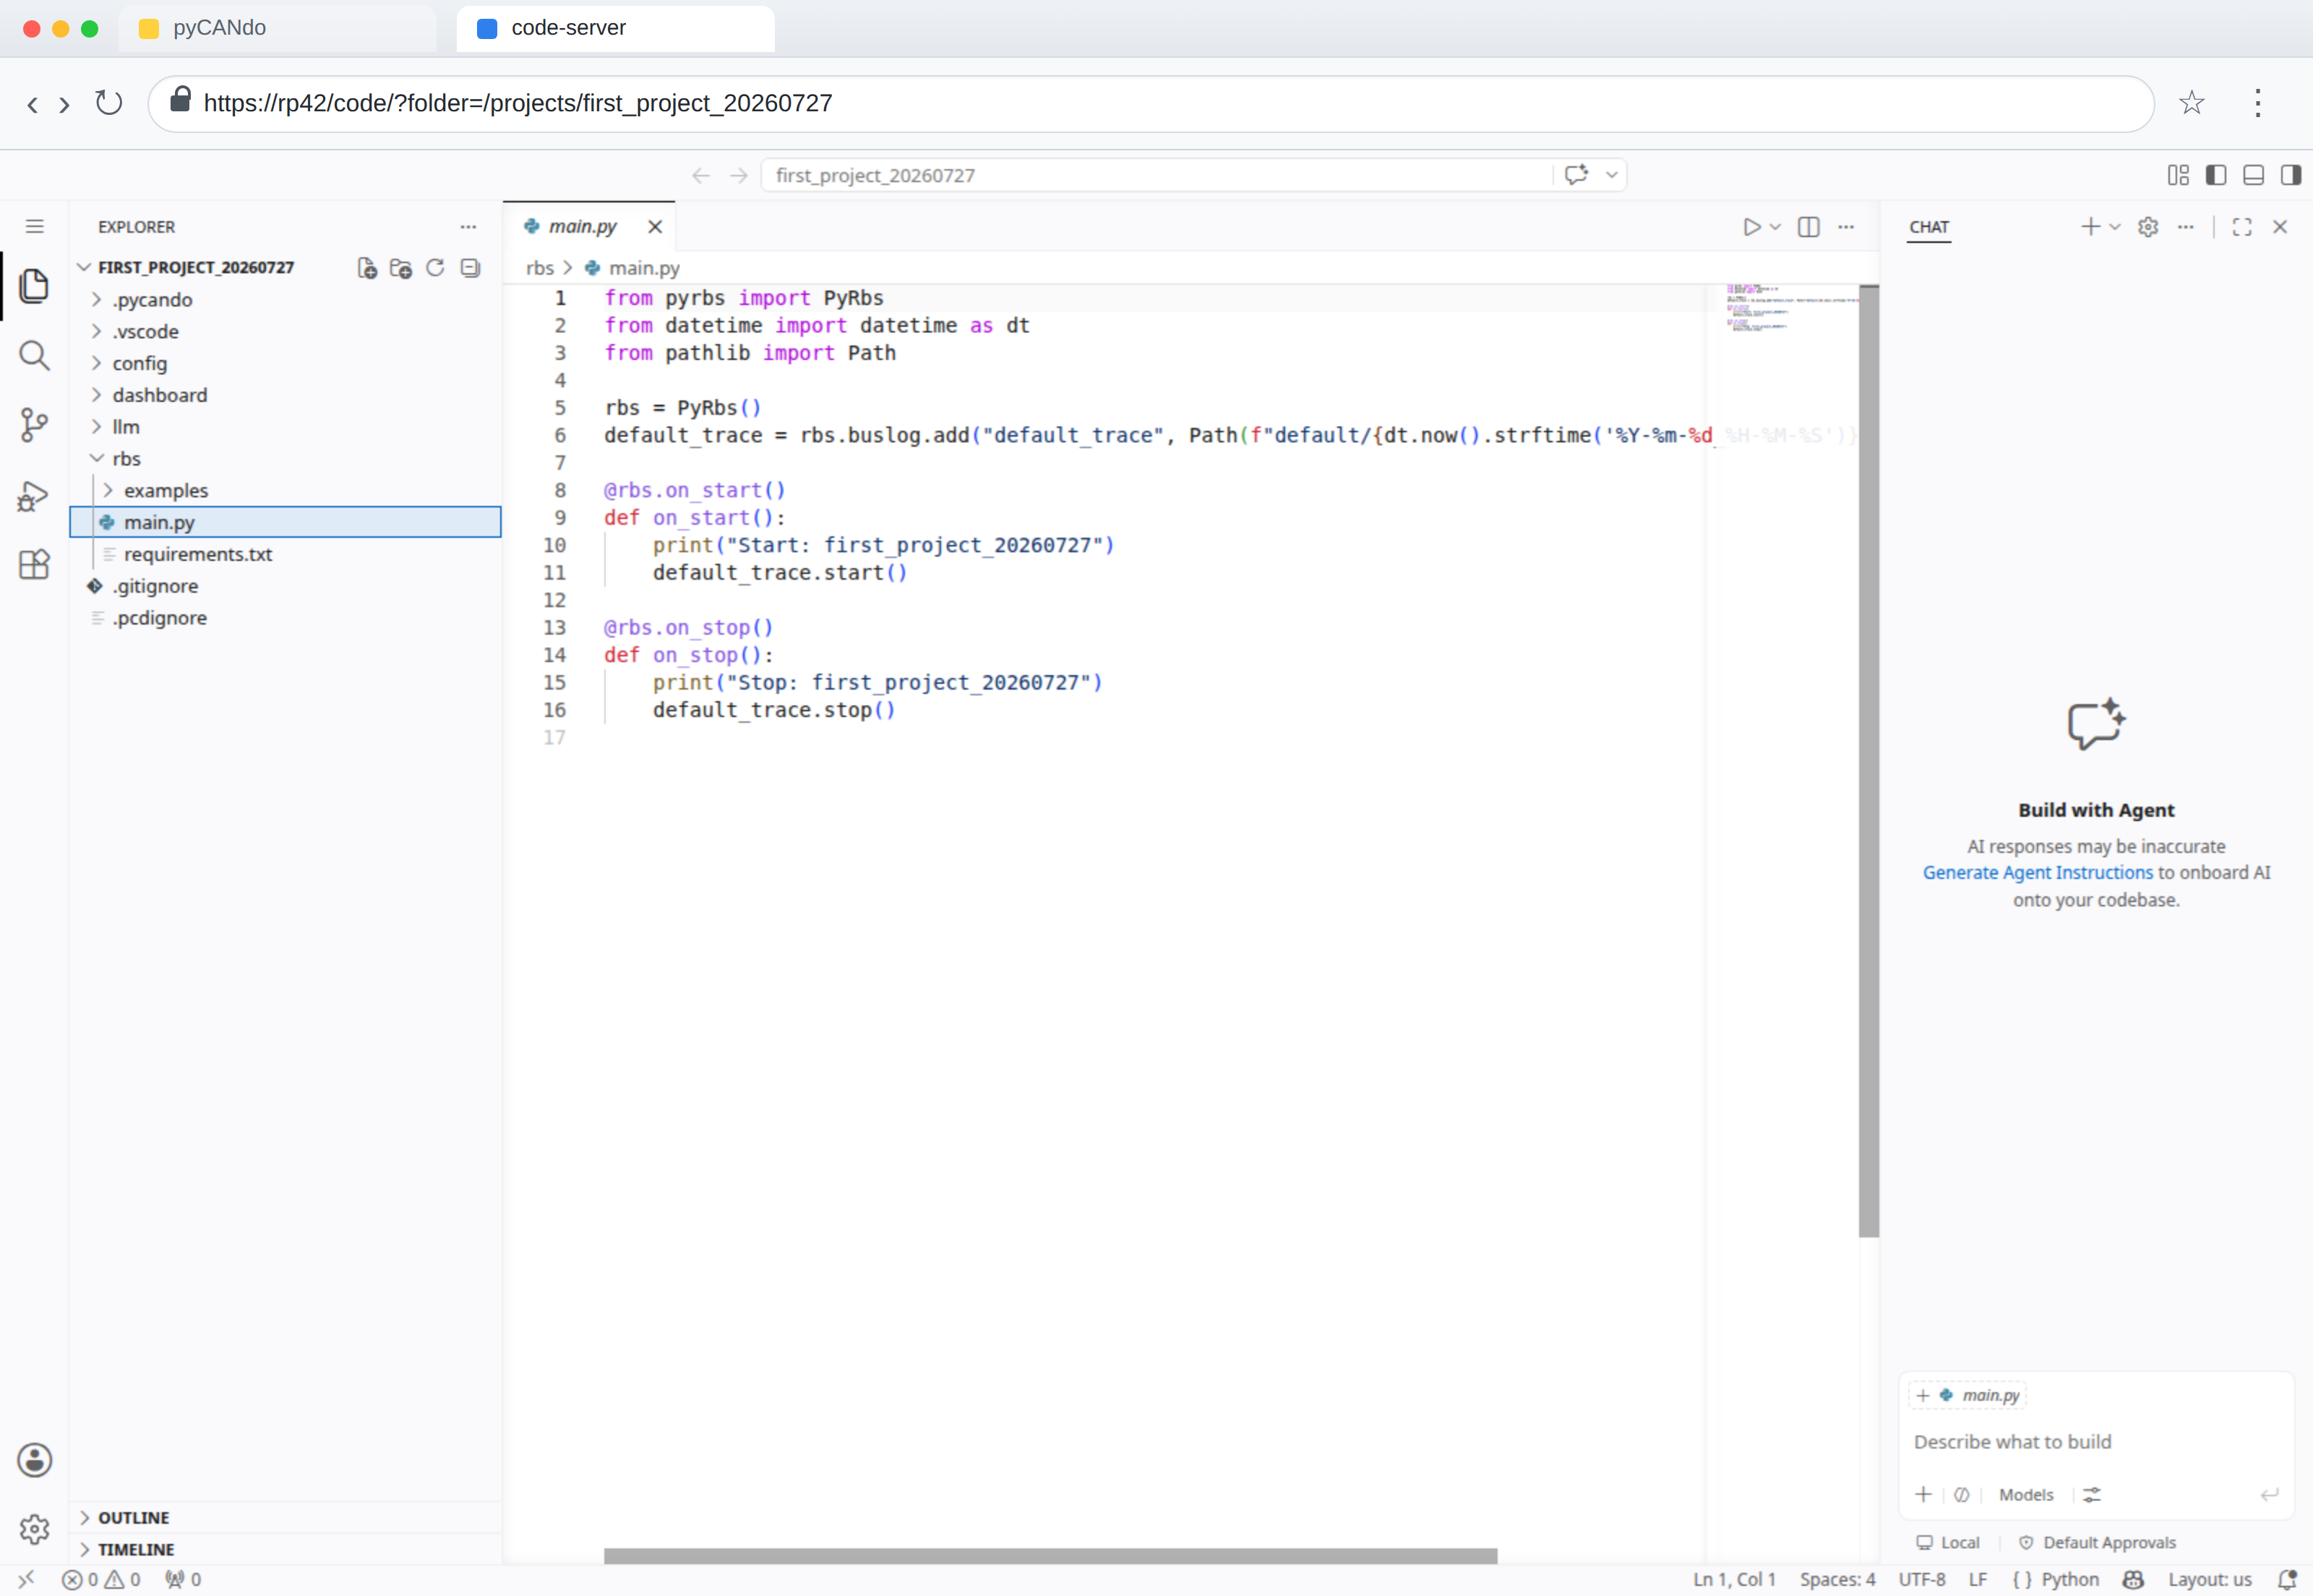
Task: Click the horizontal editor scrollbar
Action: 1050,1555
